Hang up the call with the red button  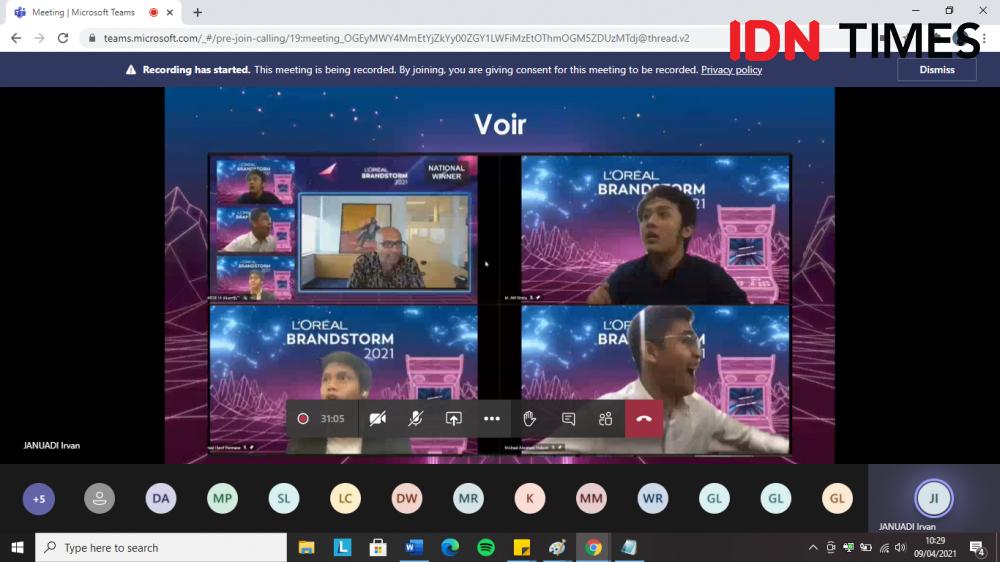(x=644, y=419)
